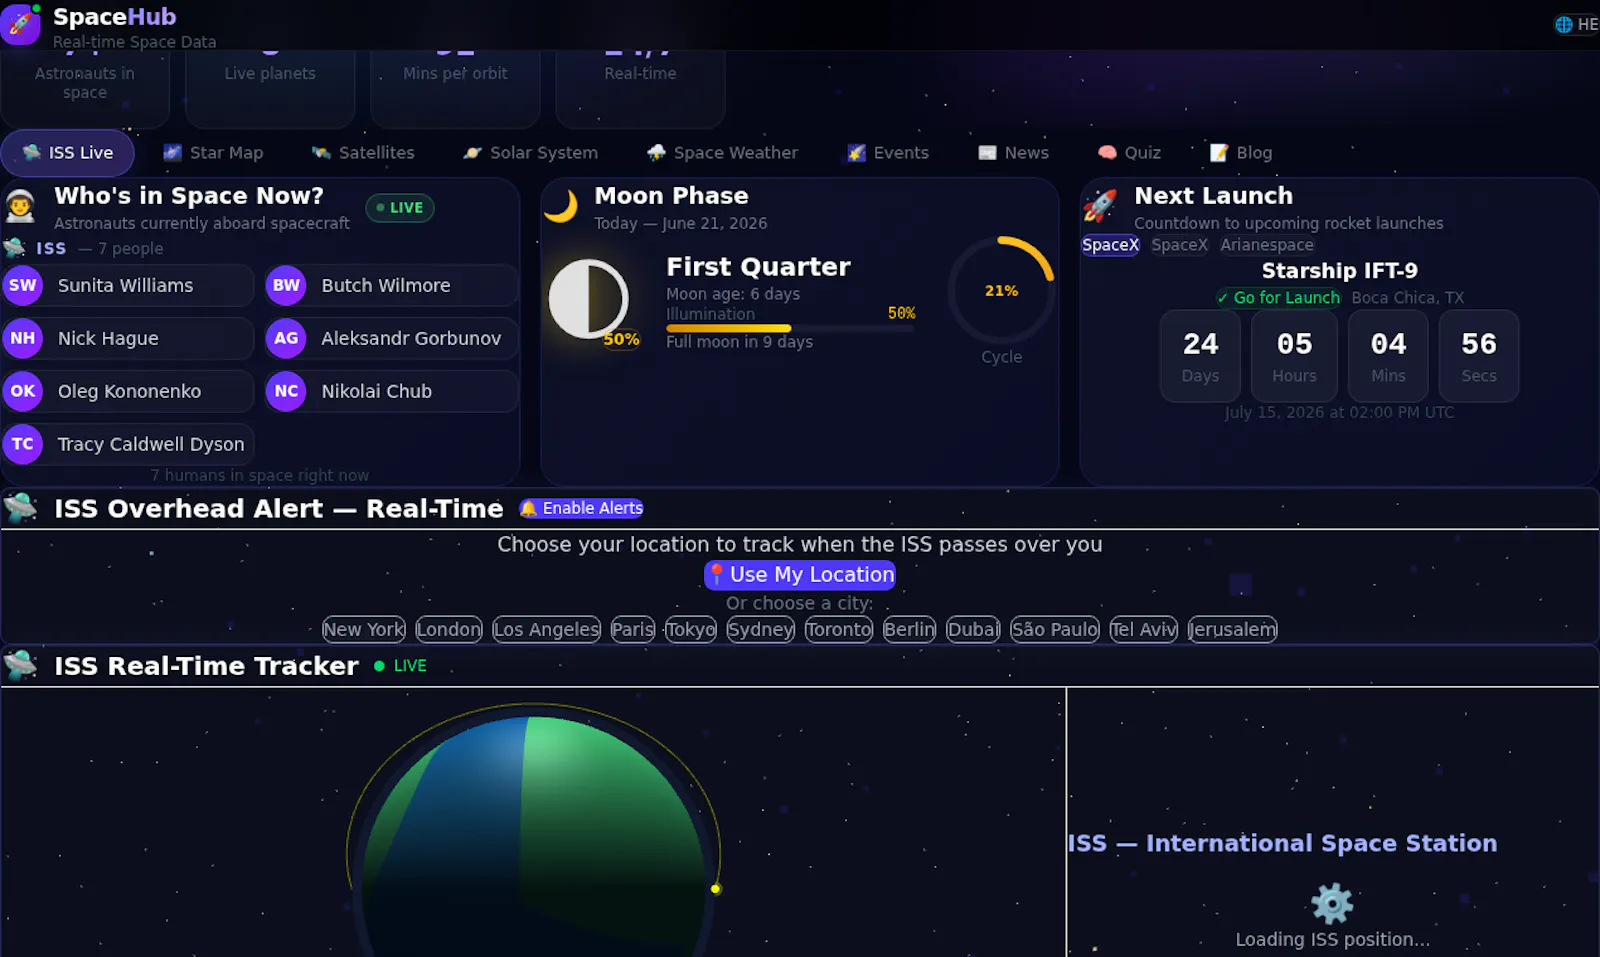This screenshot has width=1600, height=957.
Task: Select the Events tab
Action: [888, 153]
